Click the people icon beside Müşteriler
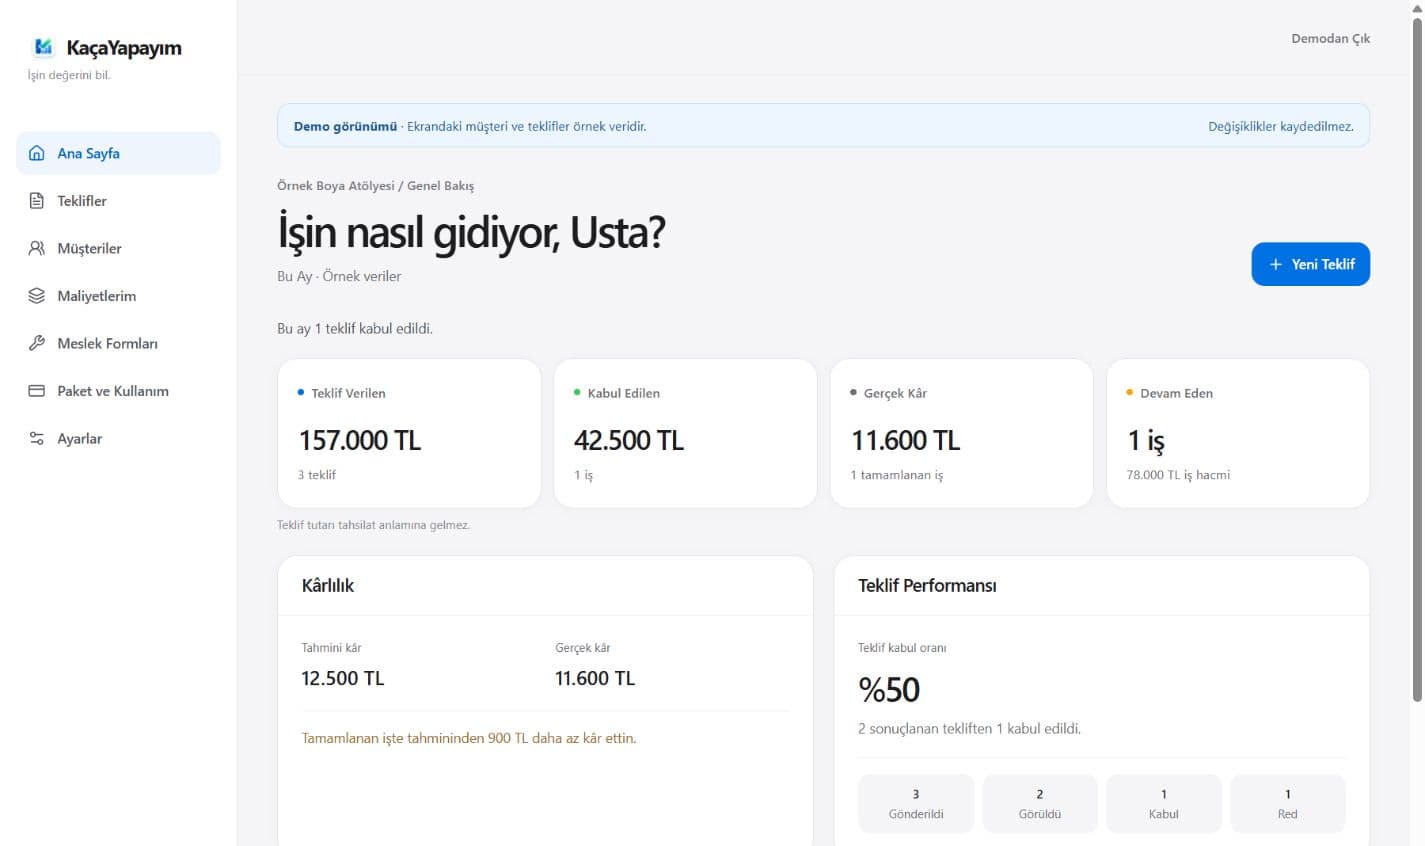Screen dimensions: 1425x846 pyautogui.click(x=37, y=248)
